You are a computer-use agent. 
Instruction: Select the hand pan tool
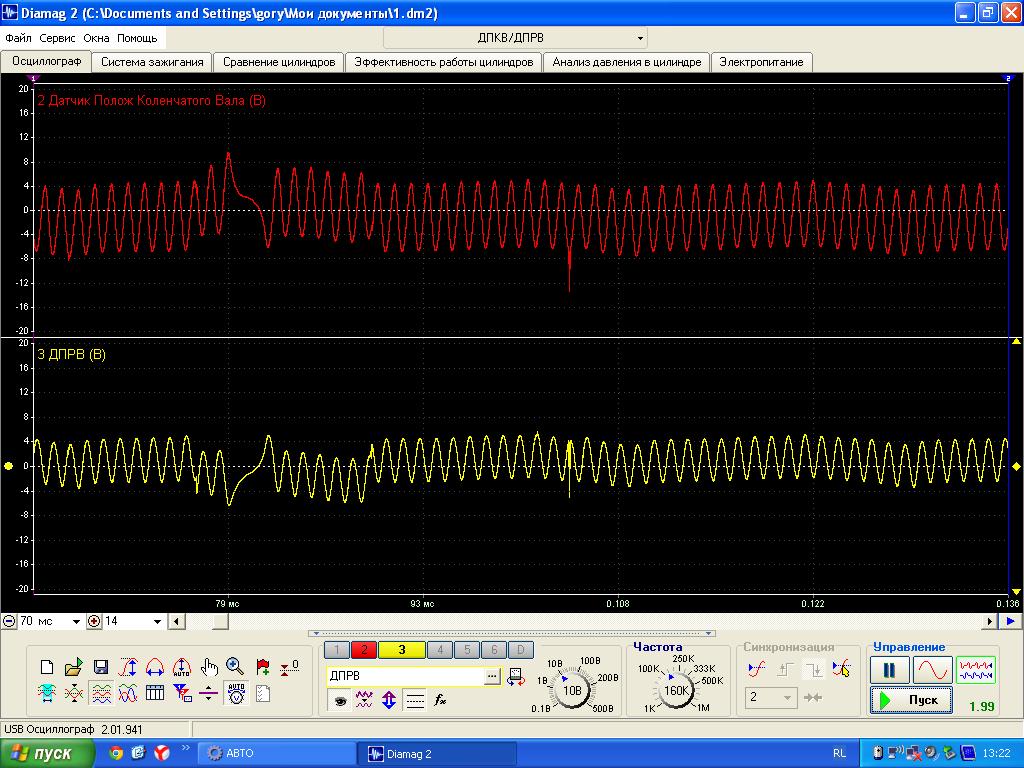pyautogui.click(x=209, y=667)
